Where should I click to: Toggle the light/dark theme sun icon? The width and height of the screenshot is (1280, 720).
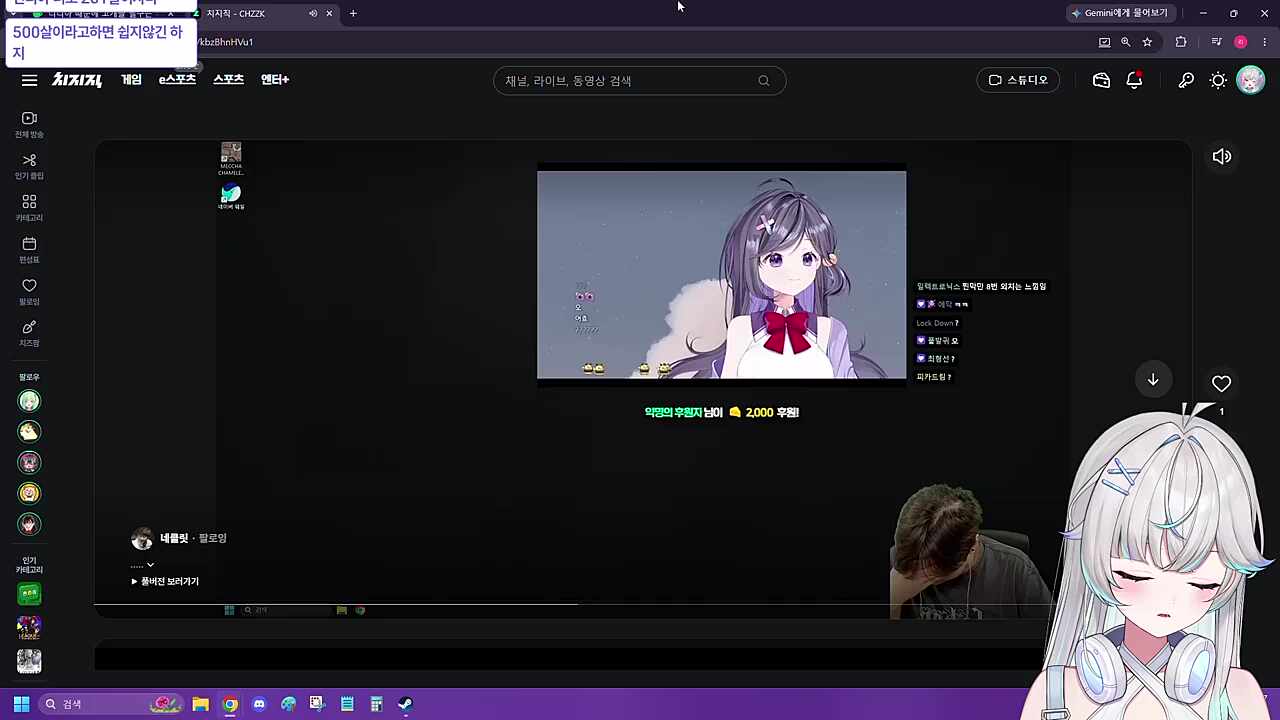[1218, 80]
